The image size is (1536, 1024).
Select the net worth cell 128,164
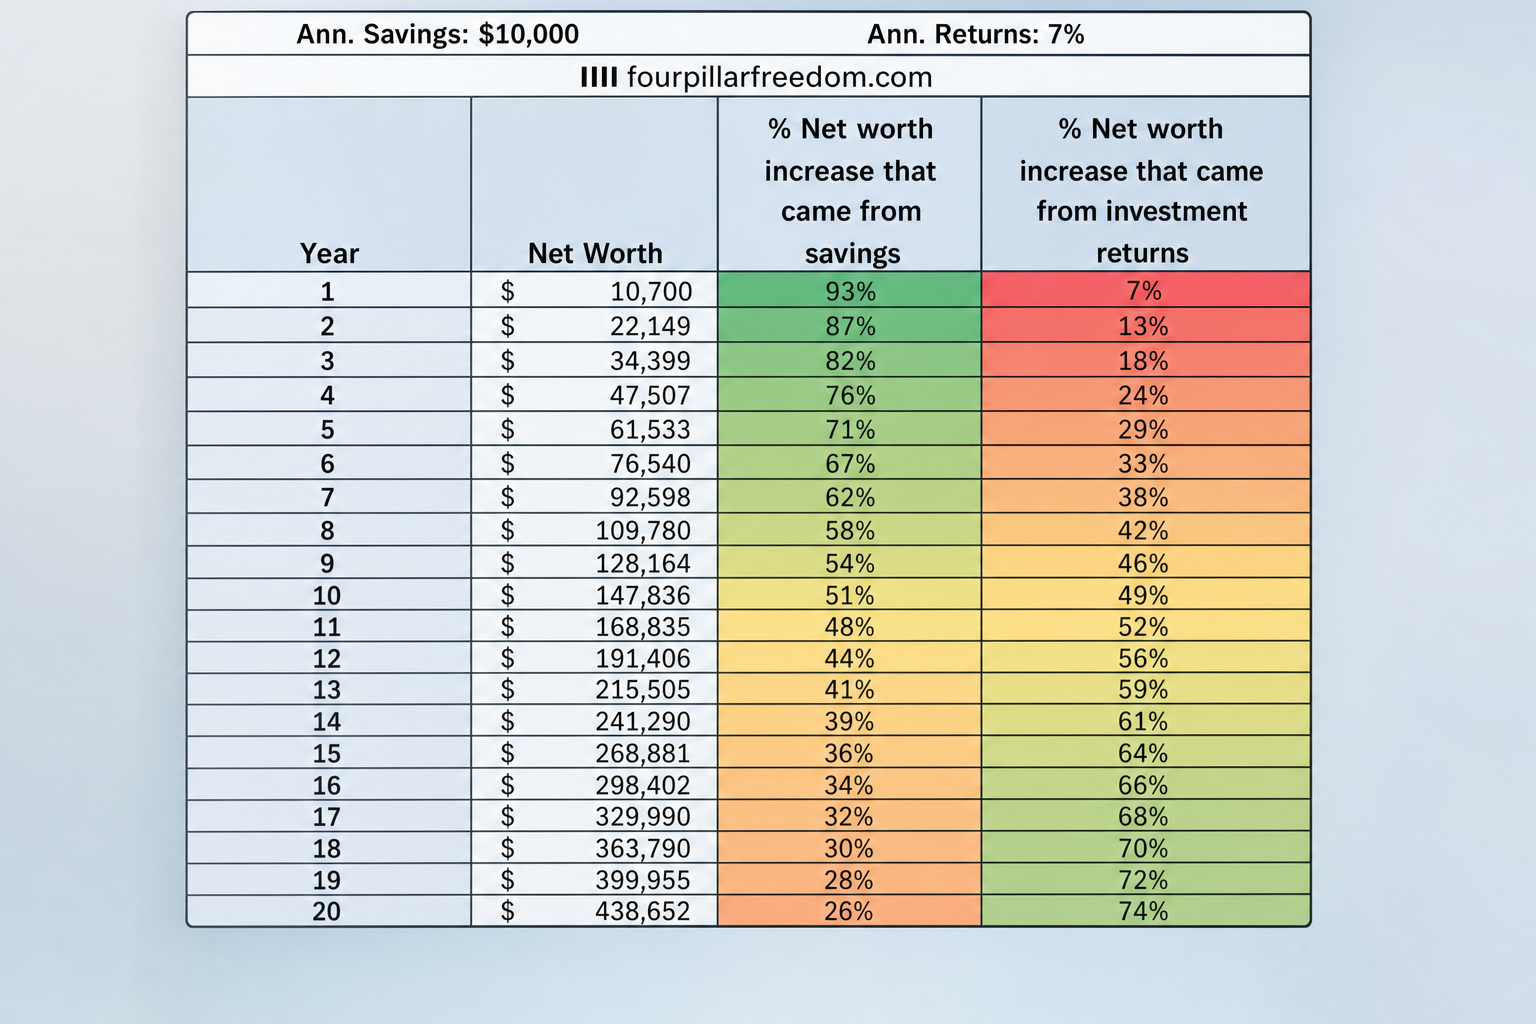pyautogui.click(x=595, y=563)
